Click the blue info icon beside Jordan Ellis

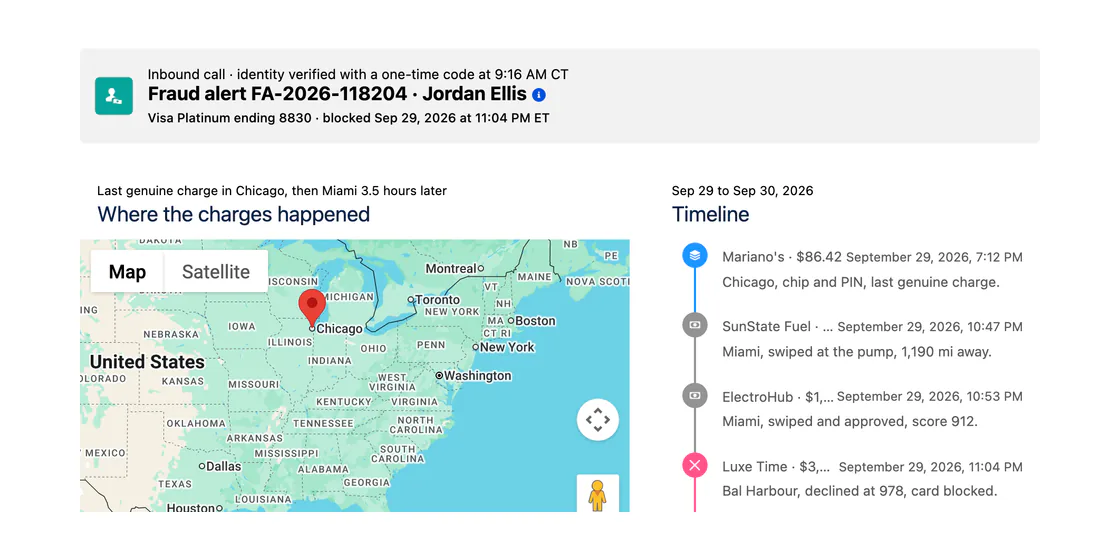(539, 95)
